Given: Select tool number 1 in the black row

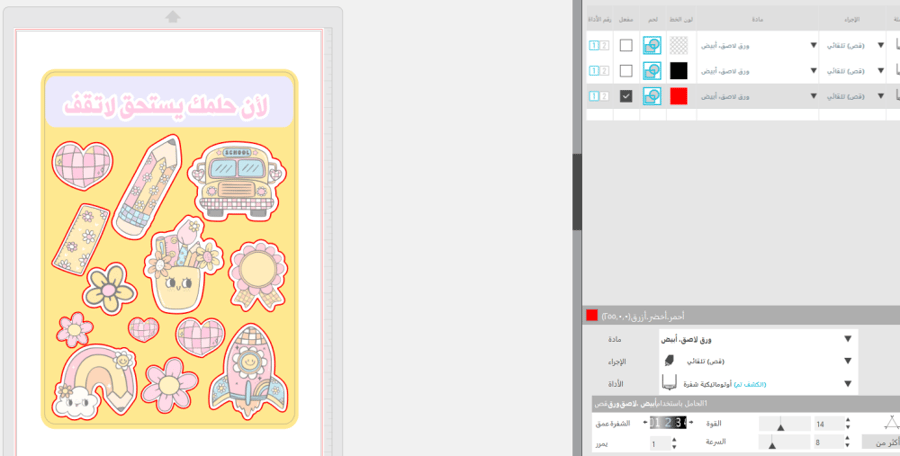Looking at the screenshot, I should coord(594,71).
